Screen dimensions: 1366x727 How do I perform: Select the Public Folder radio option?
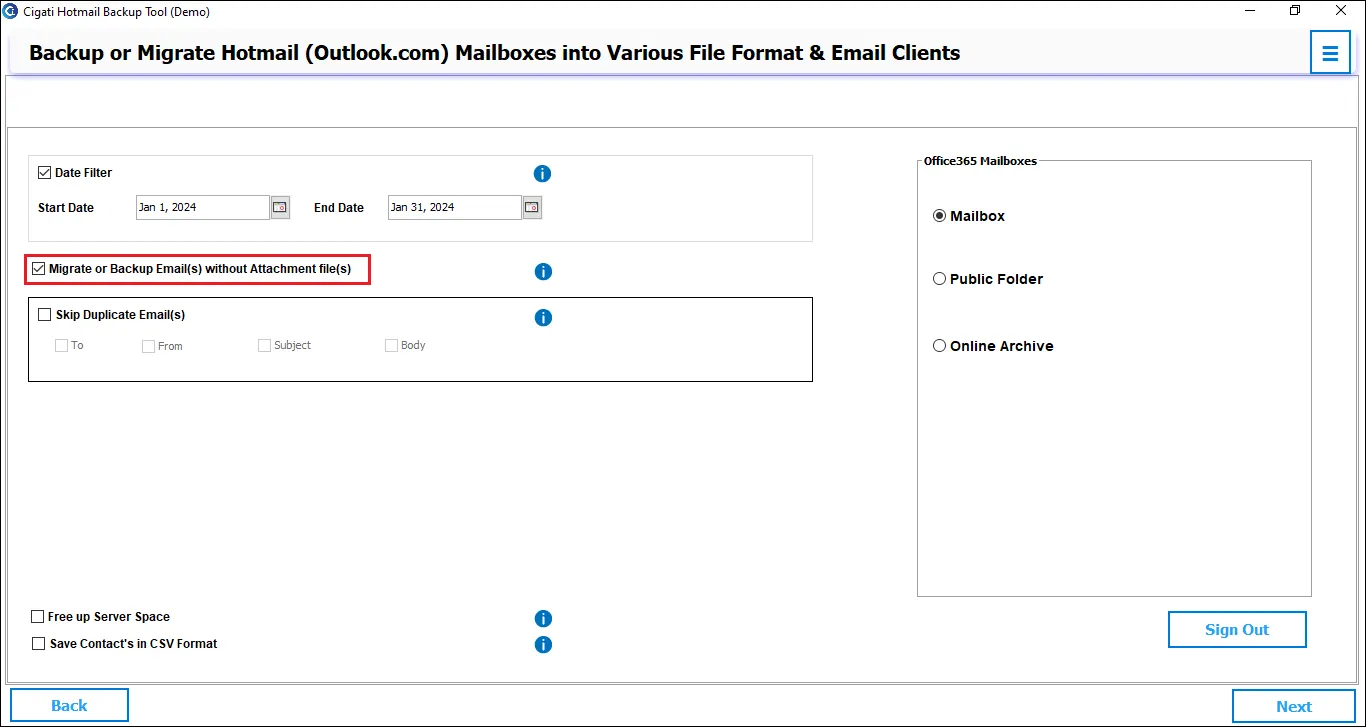point(939,279)
